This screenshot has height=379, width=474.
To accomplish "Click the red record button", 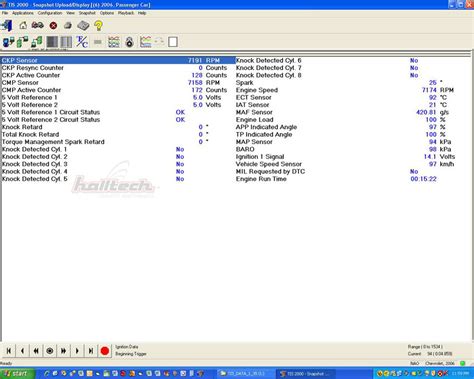I will pos(105,351).
